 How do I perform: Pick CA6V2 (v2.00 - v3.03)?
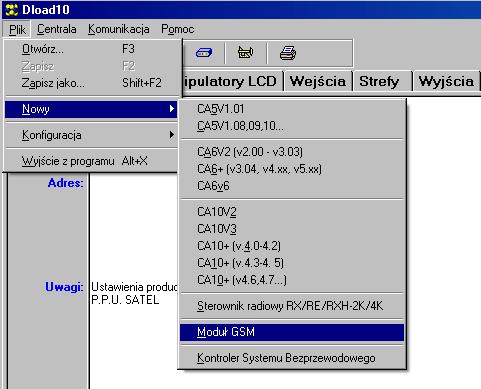(292, 152)
